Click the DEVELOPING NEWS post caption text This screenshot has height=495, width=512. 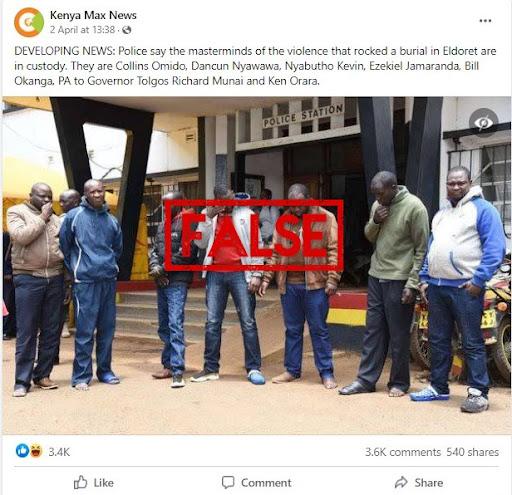[x=255, y=66]
